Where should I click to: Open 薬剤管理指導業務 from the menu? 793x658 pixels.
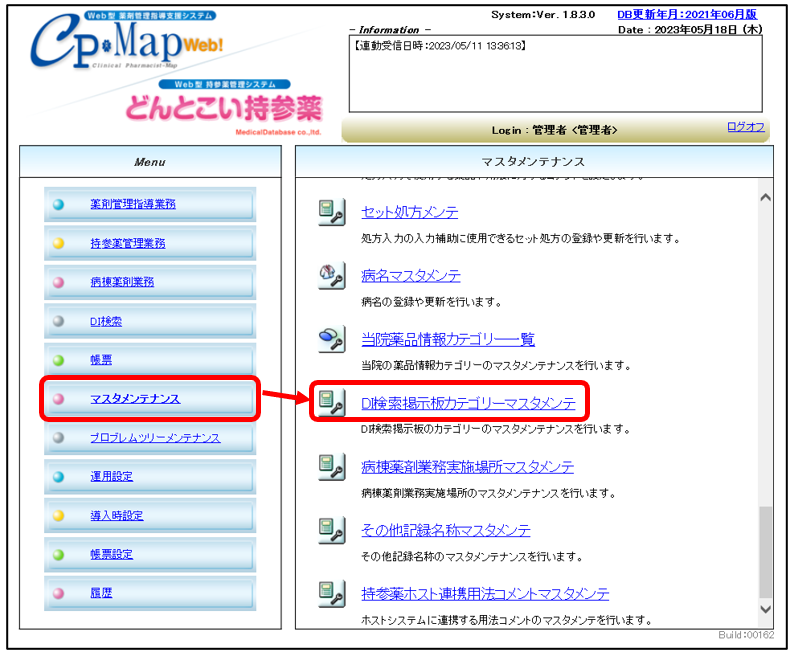tap(133, 204)
